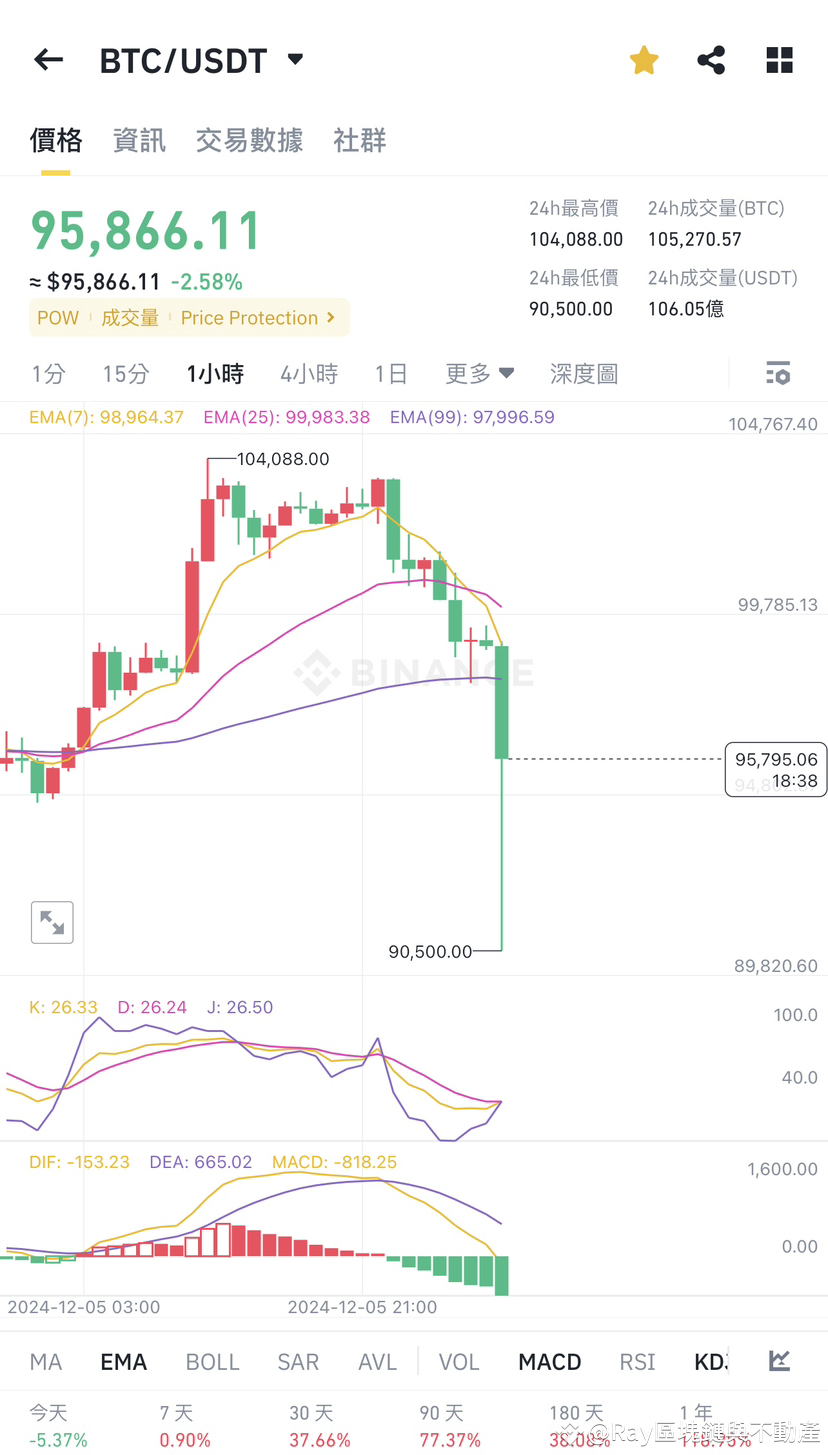Open the share options icon

pyautogui.click(x=711, y=59)
